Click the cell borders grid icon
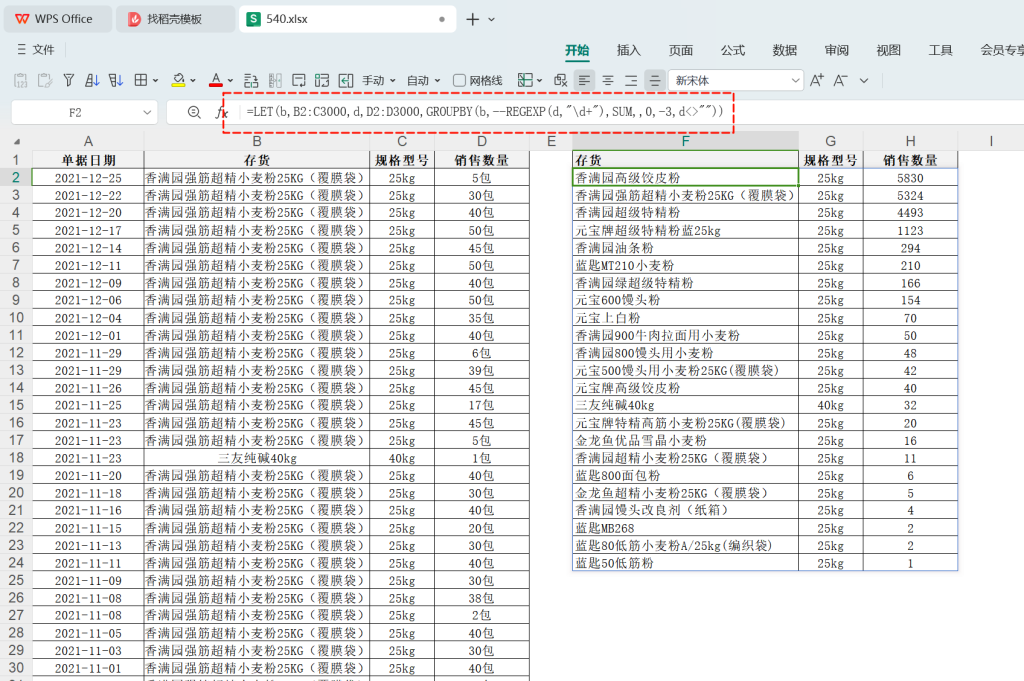Viewport: 1024px width, 681px height. pos(140,80)
